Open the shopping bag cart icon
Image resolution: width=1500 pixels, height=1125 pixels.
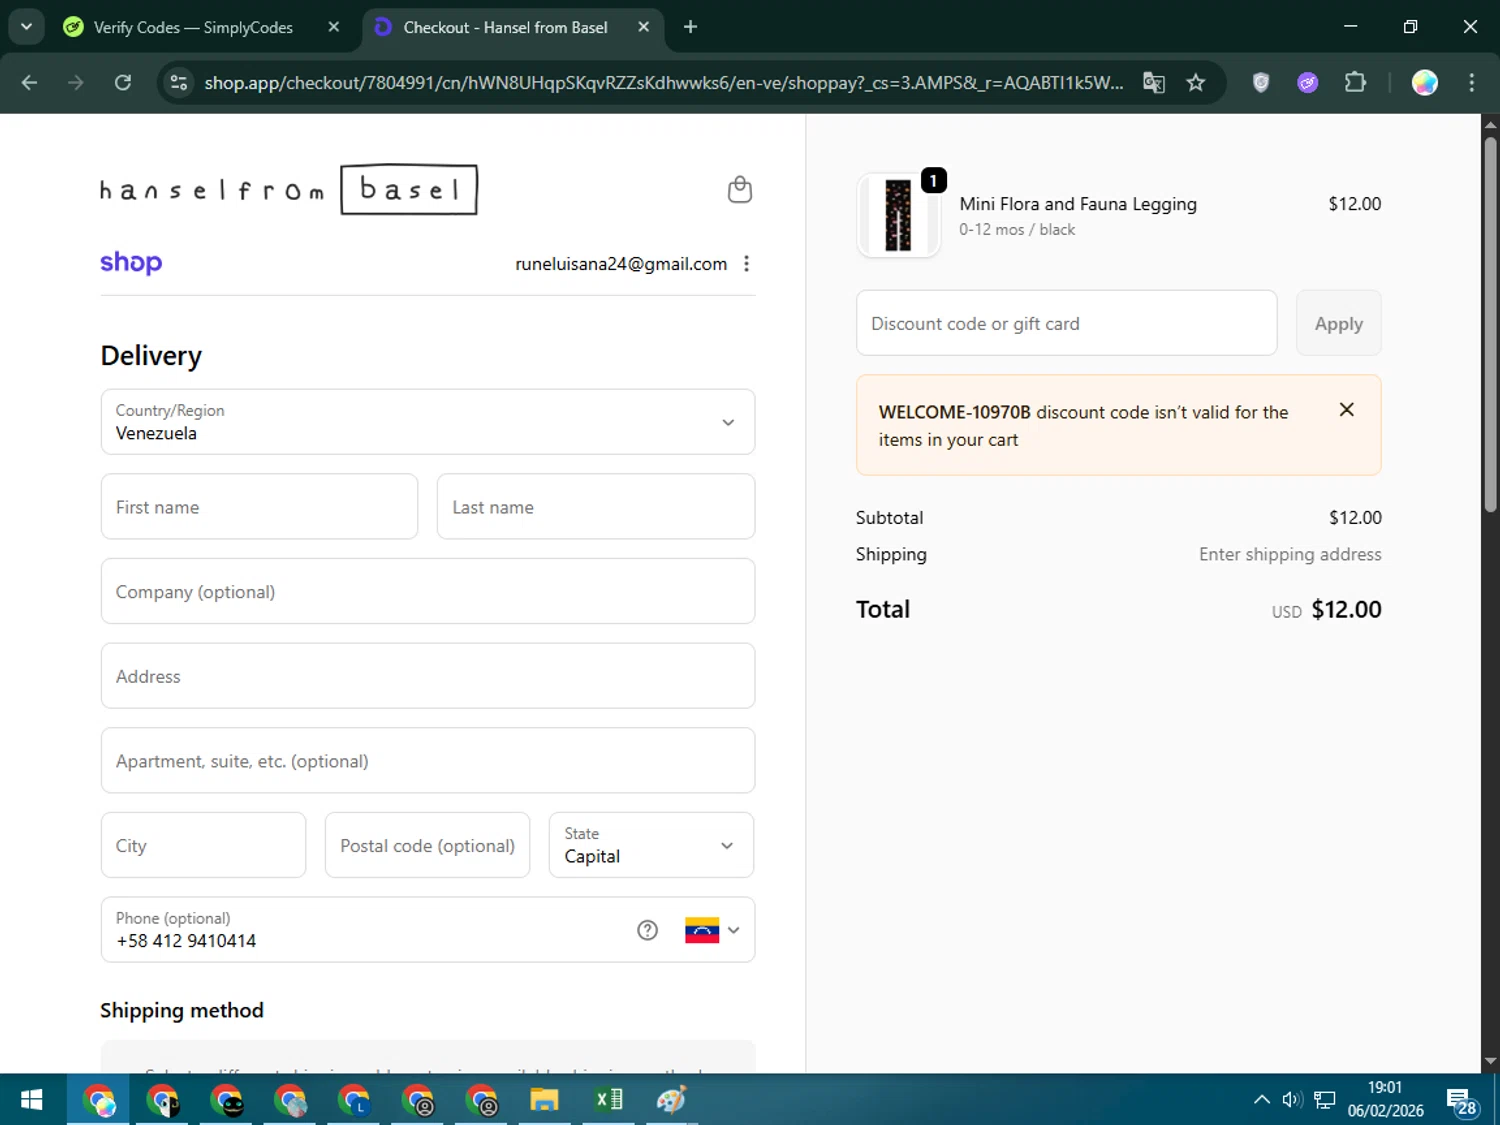pyautogui.click(x=739, y=189)
